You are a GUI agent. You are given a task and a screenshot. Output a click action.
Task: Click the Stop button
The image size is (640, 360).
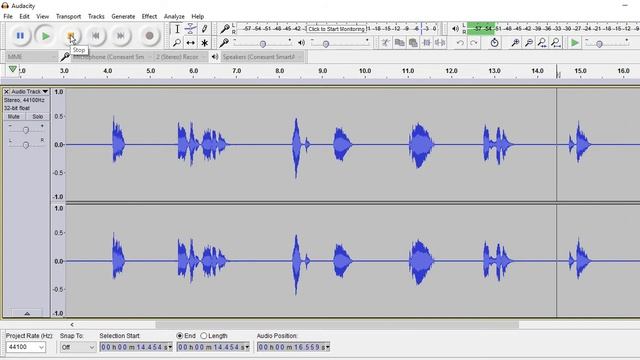tap(71, 36)
